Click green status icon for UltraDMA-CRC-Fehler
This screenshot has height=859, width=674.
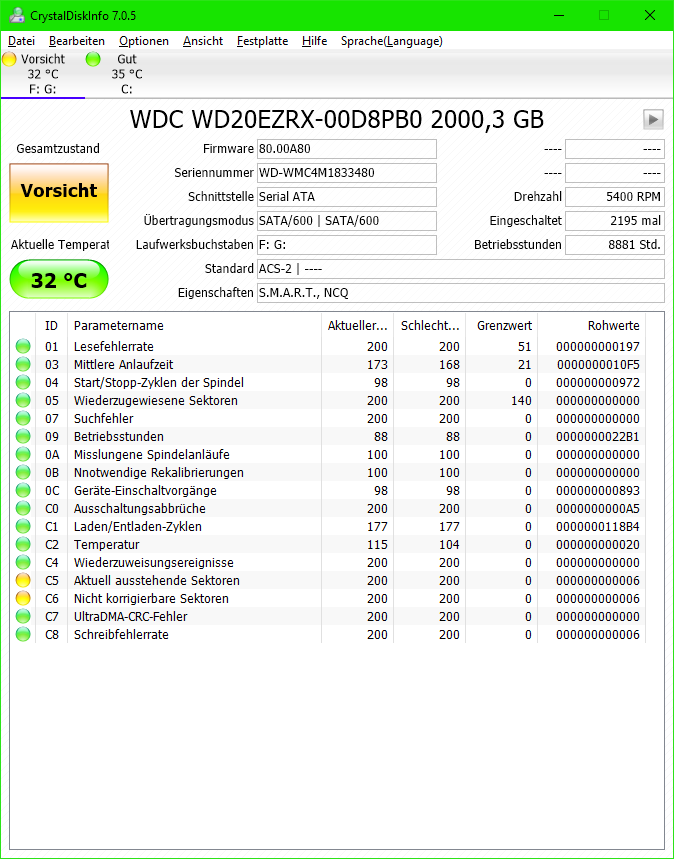tap(23, 616)
